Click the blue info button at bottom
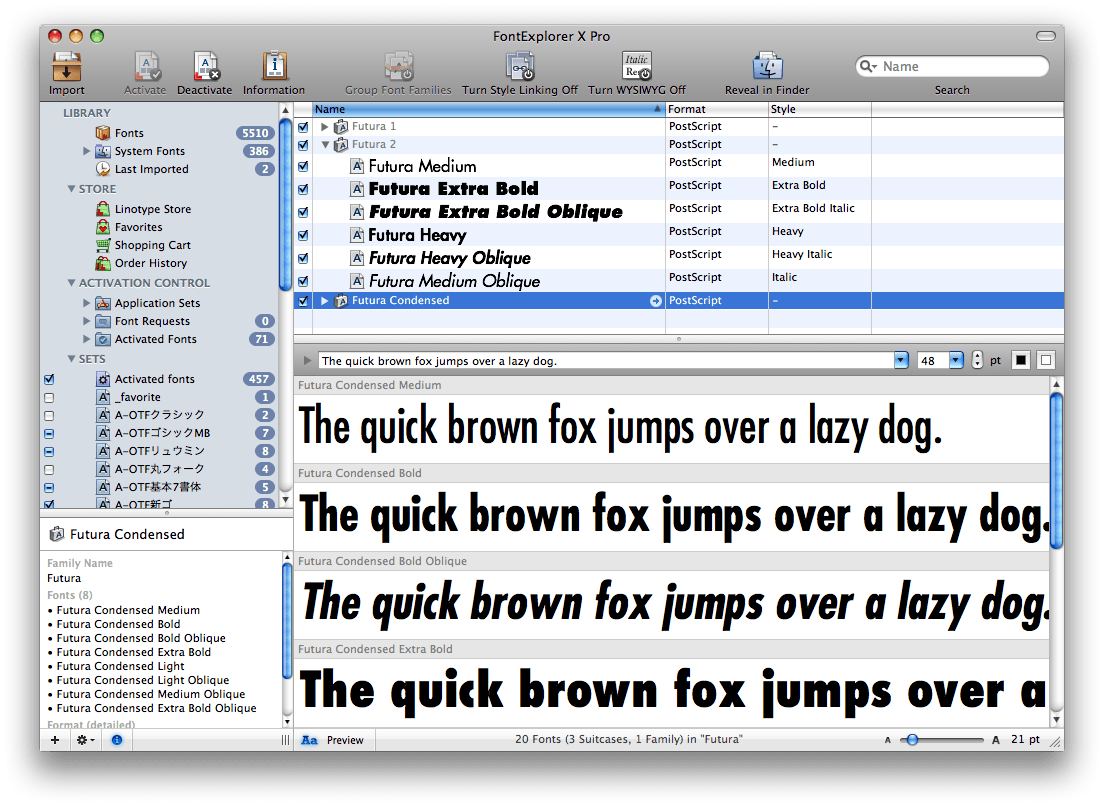The image size is (1104, 806). tap(117, 740)
